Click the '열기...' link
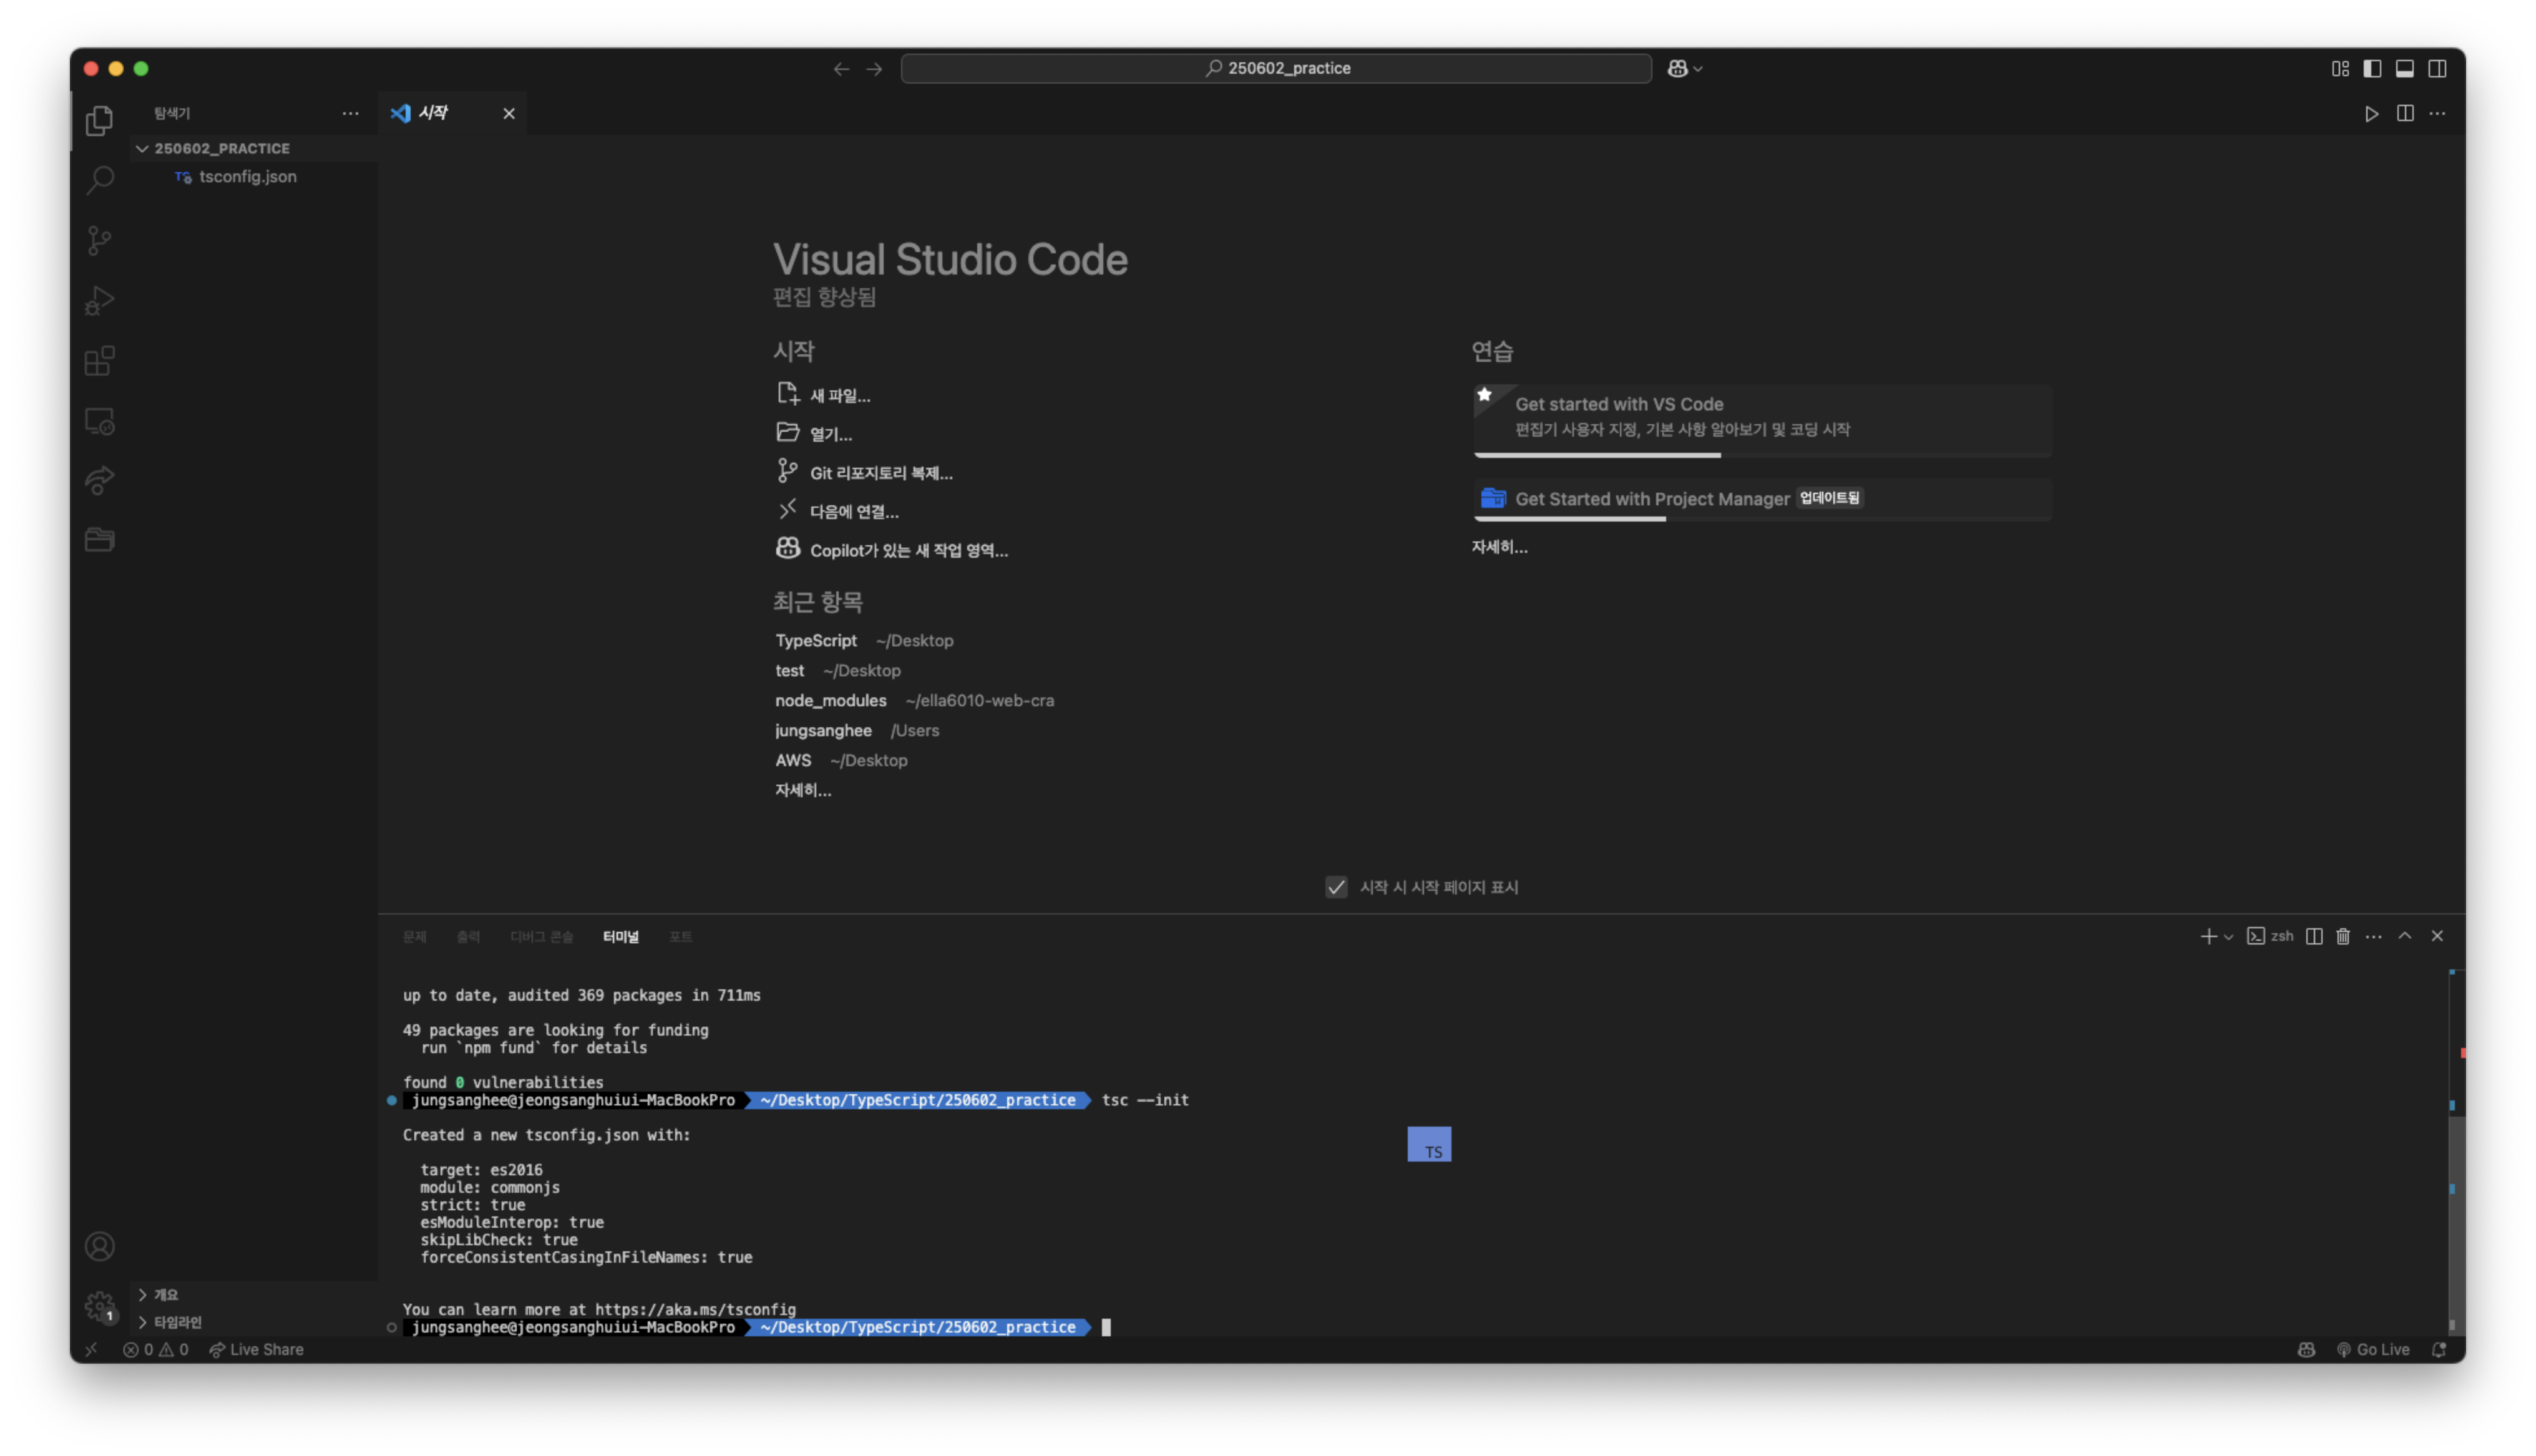 [x=830, y=434]
